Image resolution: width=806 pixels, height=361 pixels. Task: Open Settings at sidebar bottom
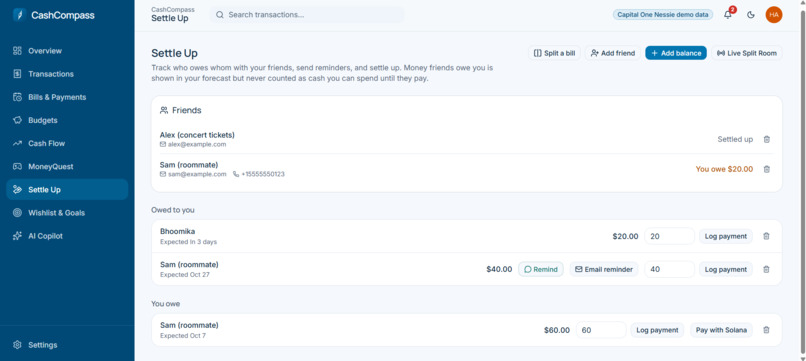click(67, 345)
